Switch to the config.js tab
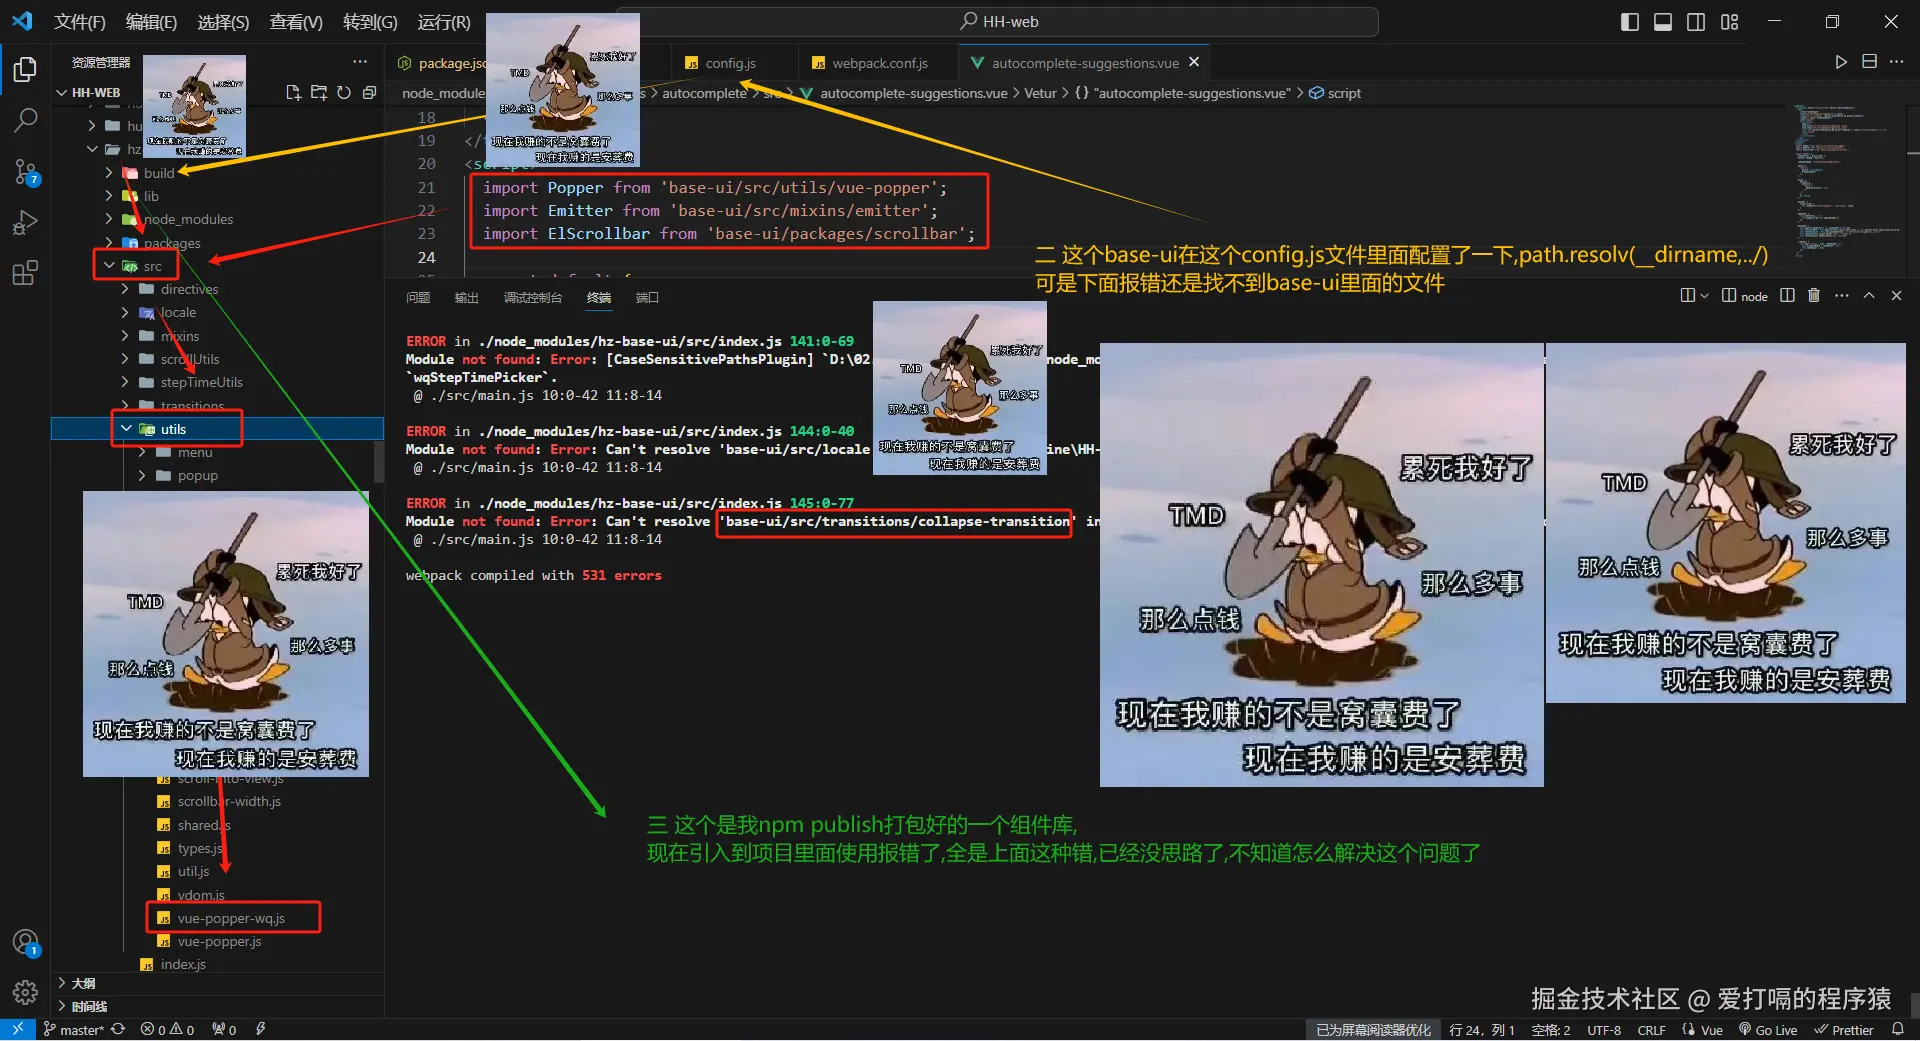 click(730, 62)
